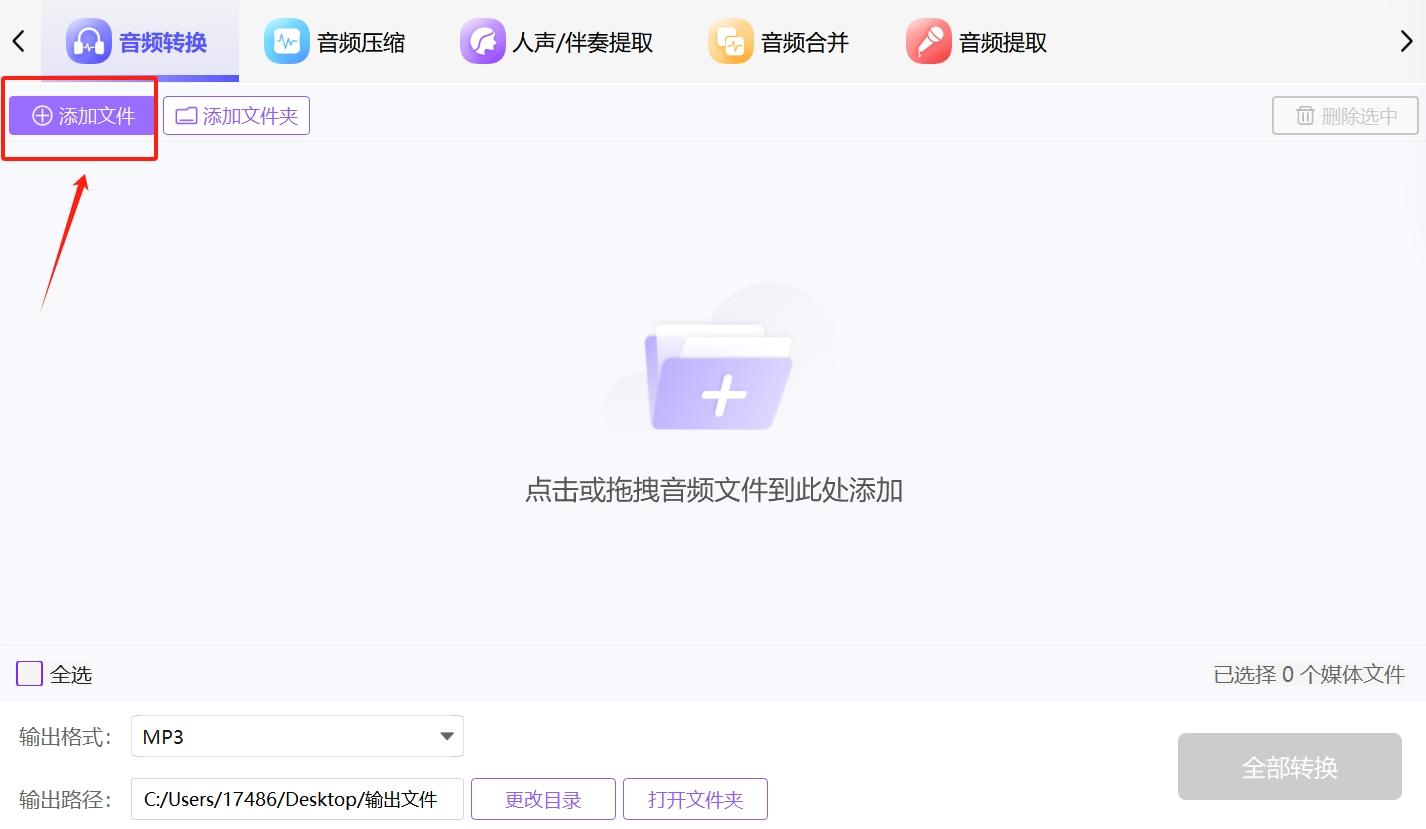The height and width of the screenshot is (829, 1426).
Task: Click the plus icon on 添加文件 button
Action: tap(41, 115)
